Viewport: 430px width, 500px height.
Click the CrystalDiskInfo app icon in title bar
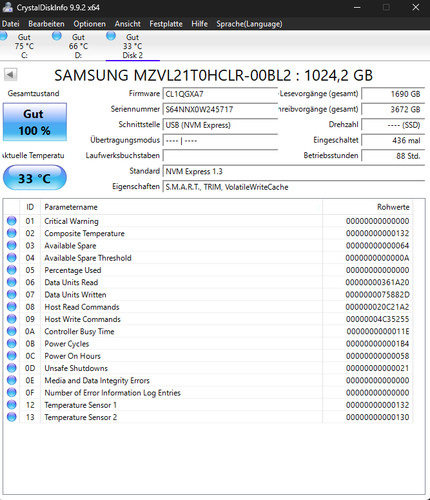pyautogui.click(x=7, y=7)
